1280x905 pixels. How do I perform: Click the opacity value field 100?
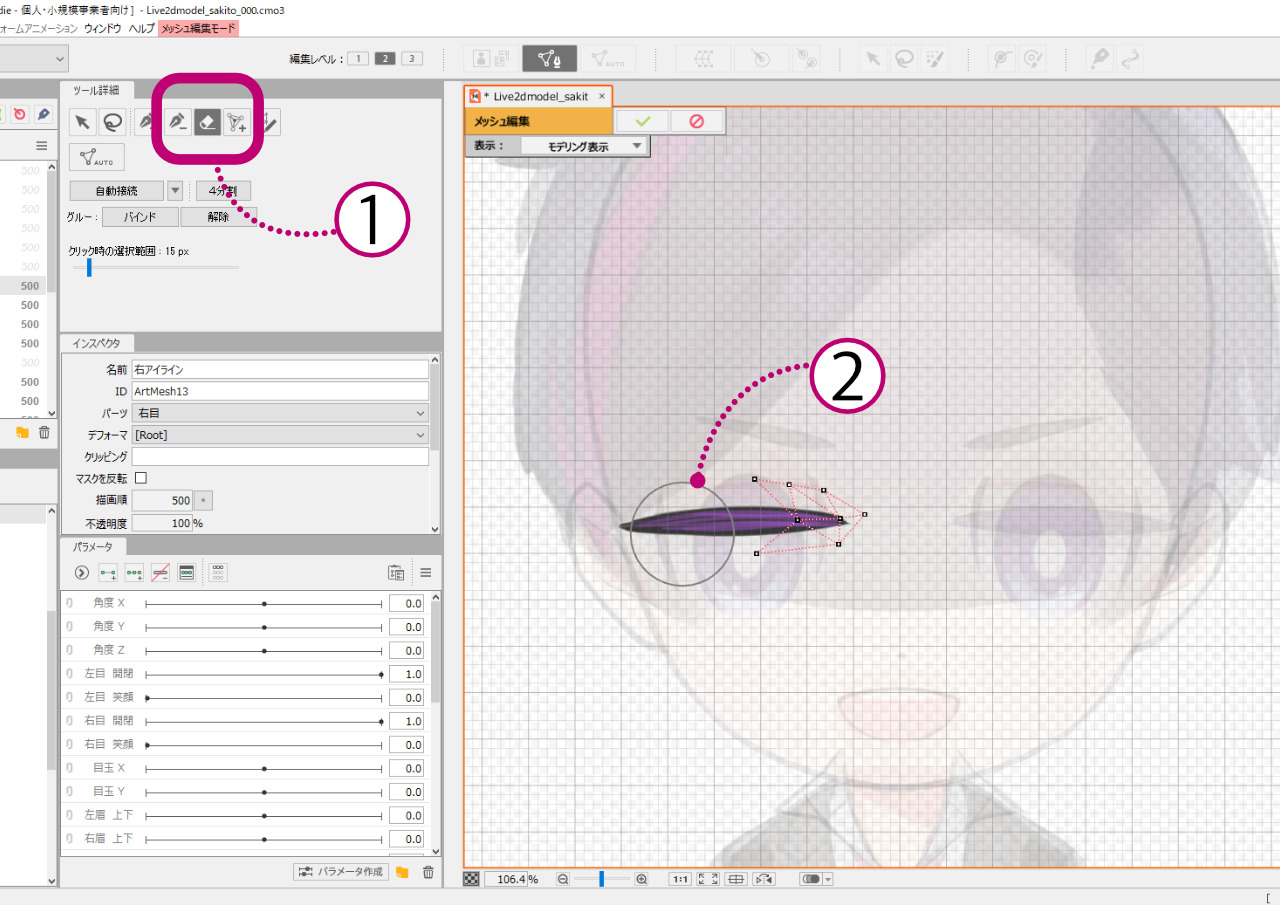(x=162, y=523)
